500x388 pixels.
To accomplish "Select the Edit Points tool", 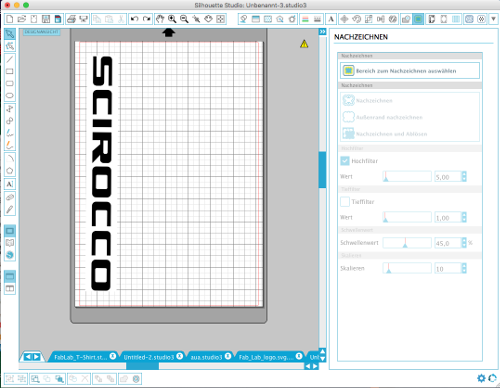I will [x=10, y=46].
